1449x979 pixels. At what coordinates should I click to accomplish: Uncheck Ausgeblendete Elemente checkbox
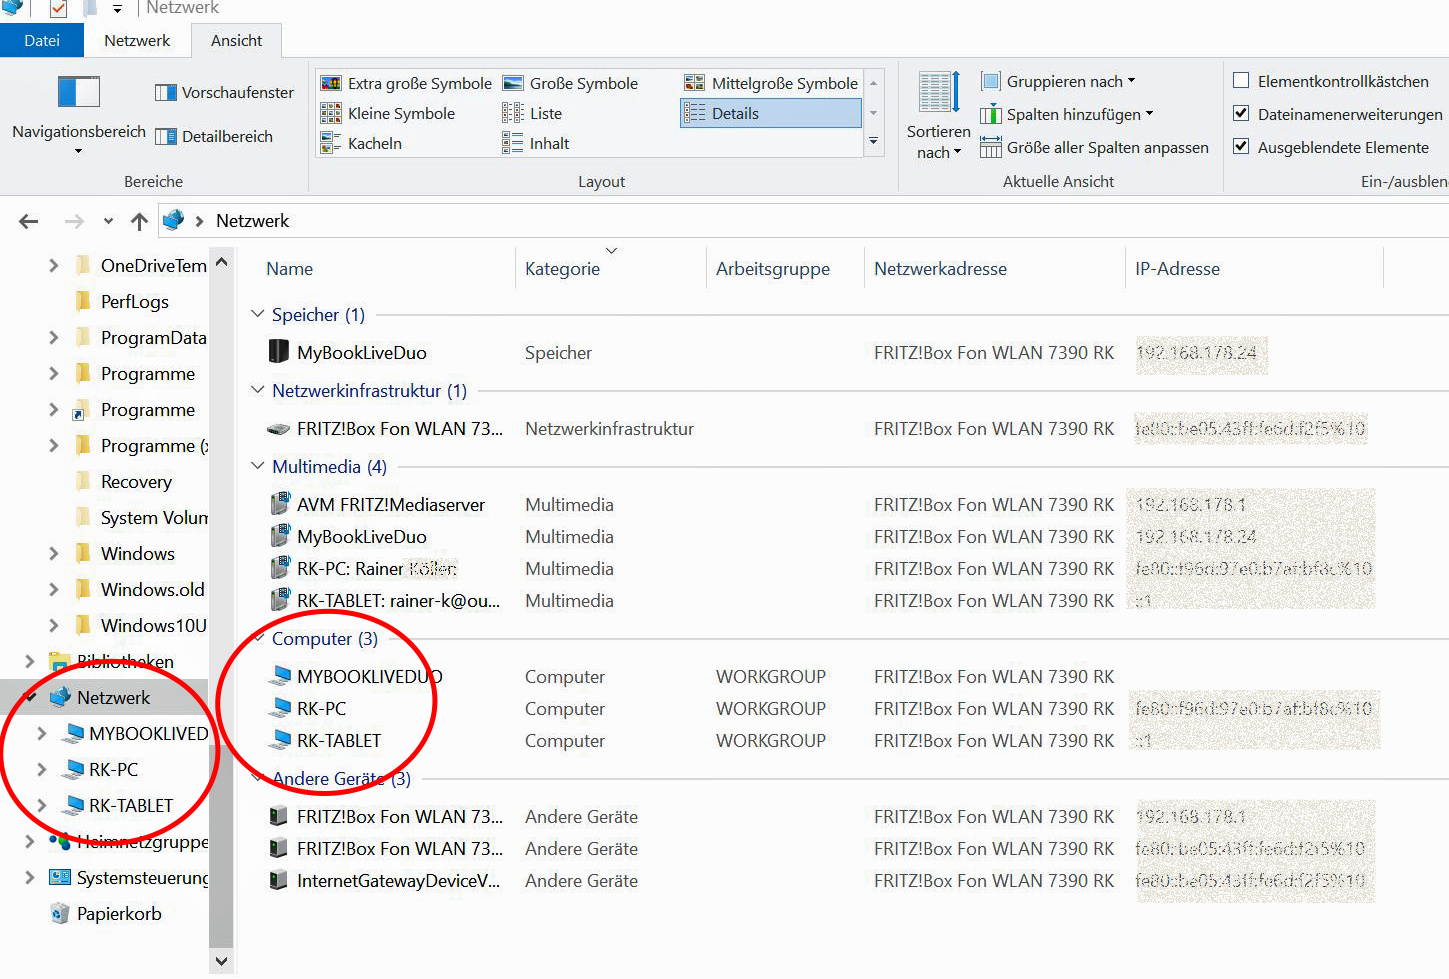click(x=1241, y=146)
